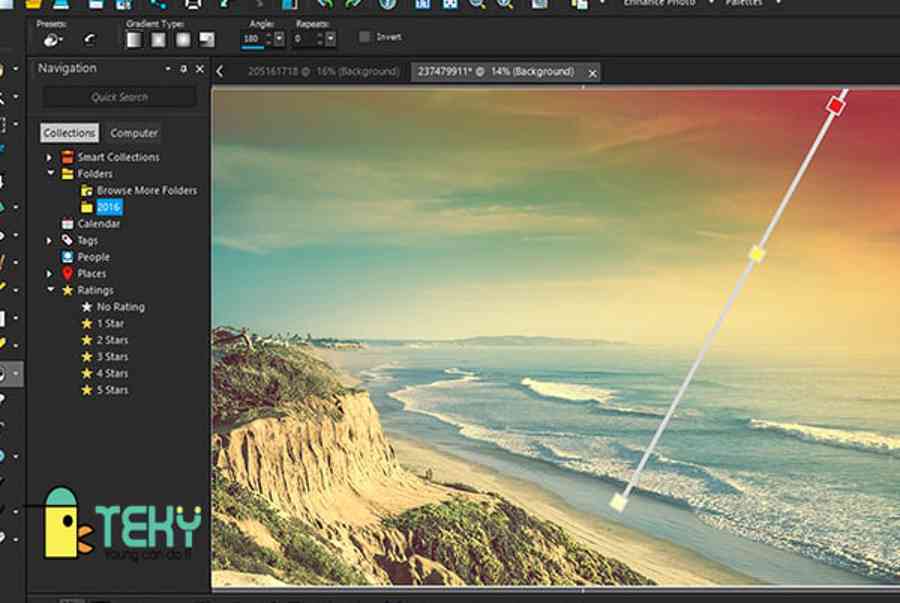Switch to document tab 205161718
900x603 pixels.
[323, 72]
